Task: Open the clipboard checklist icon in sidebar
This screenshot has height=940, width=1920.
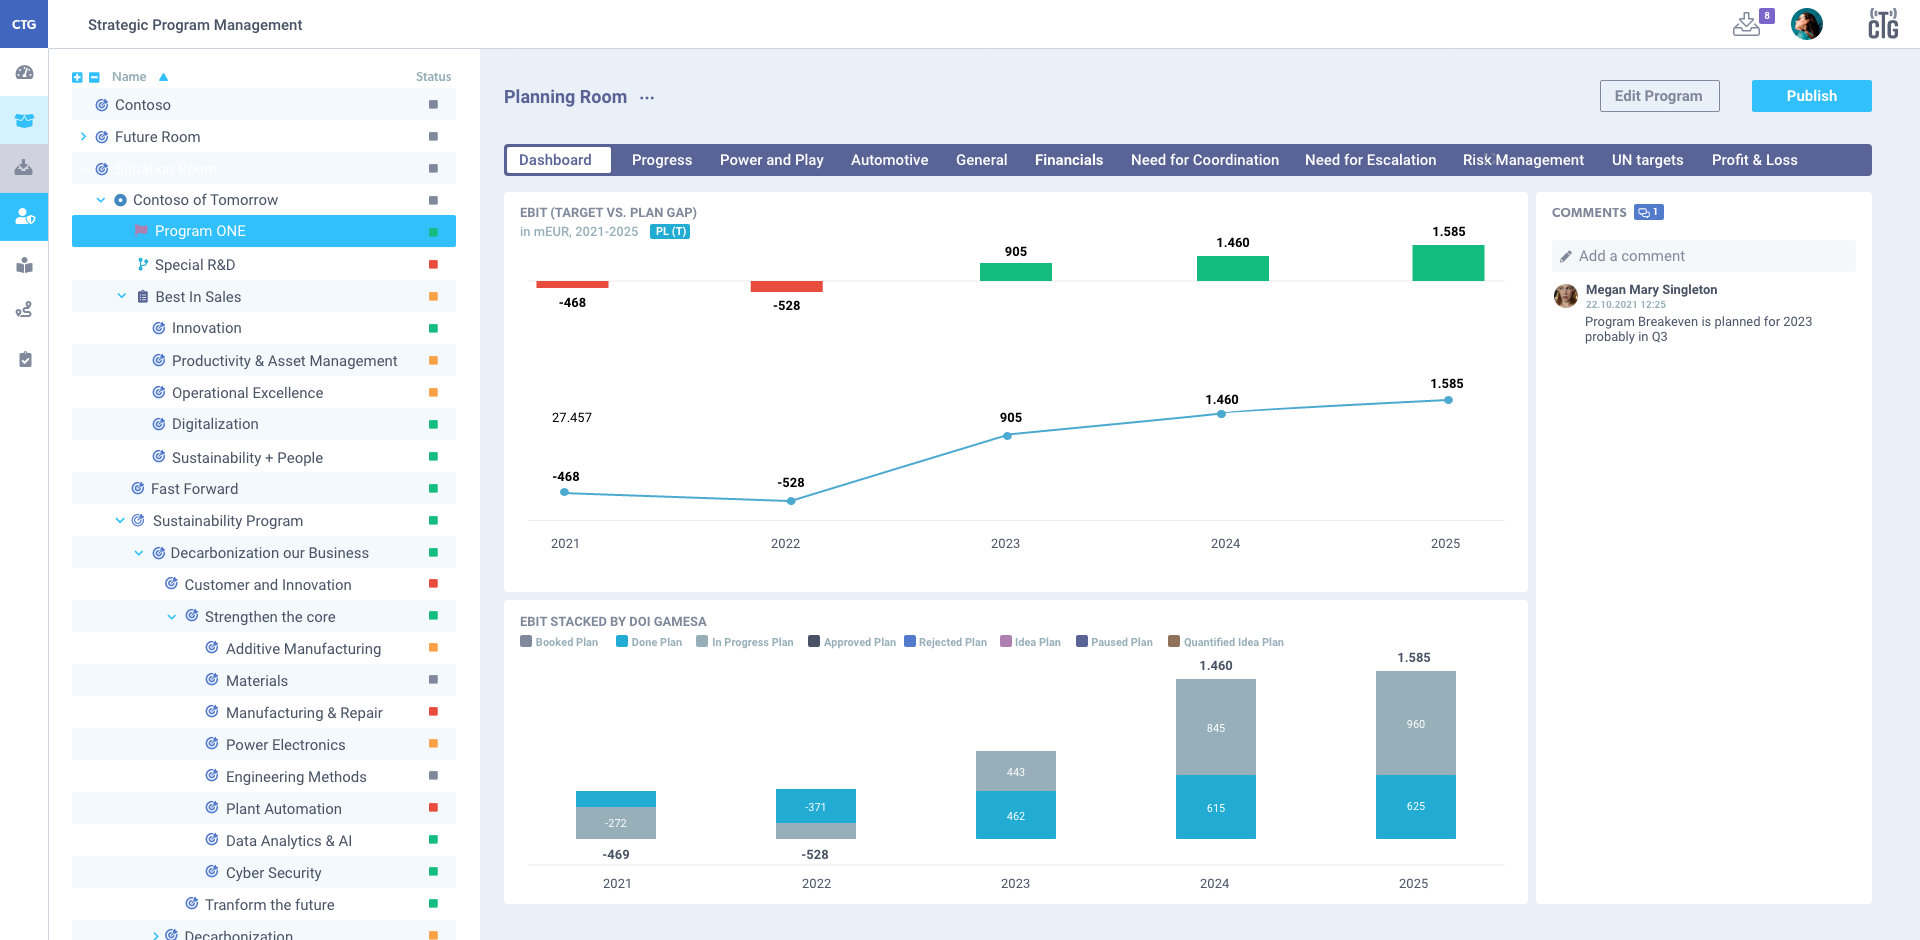Action: pyautogui.click(x=25, y=360)
